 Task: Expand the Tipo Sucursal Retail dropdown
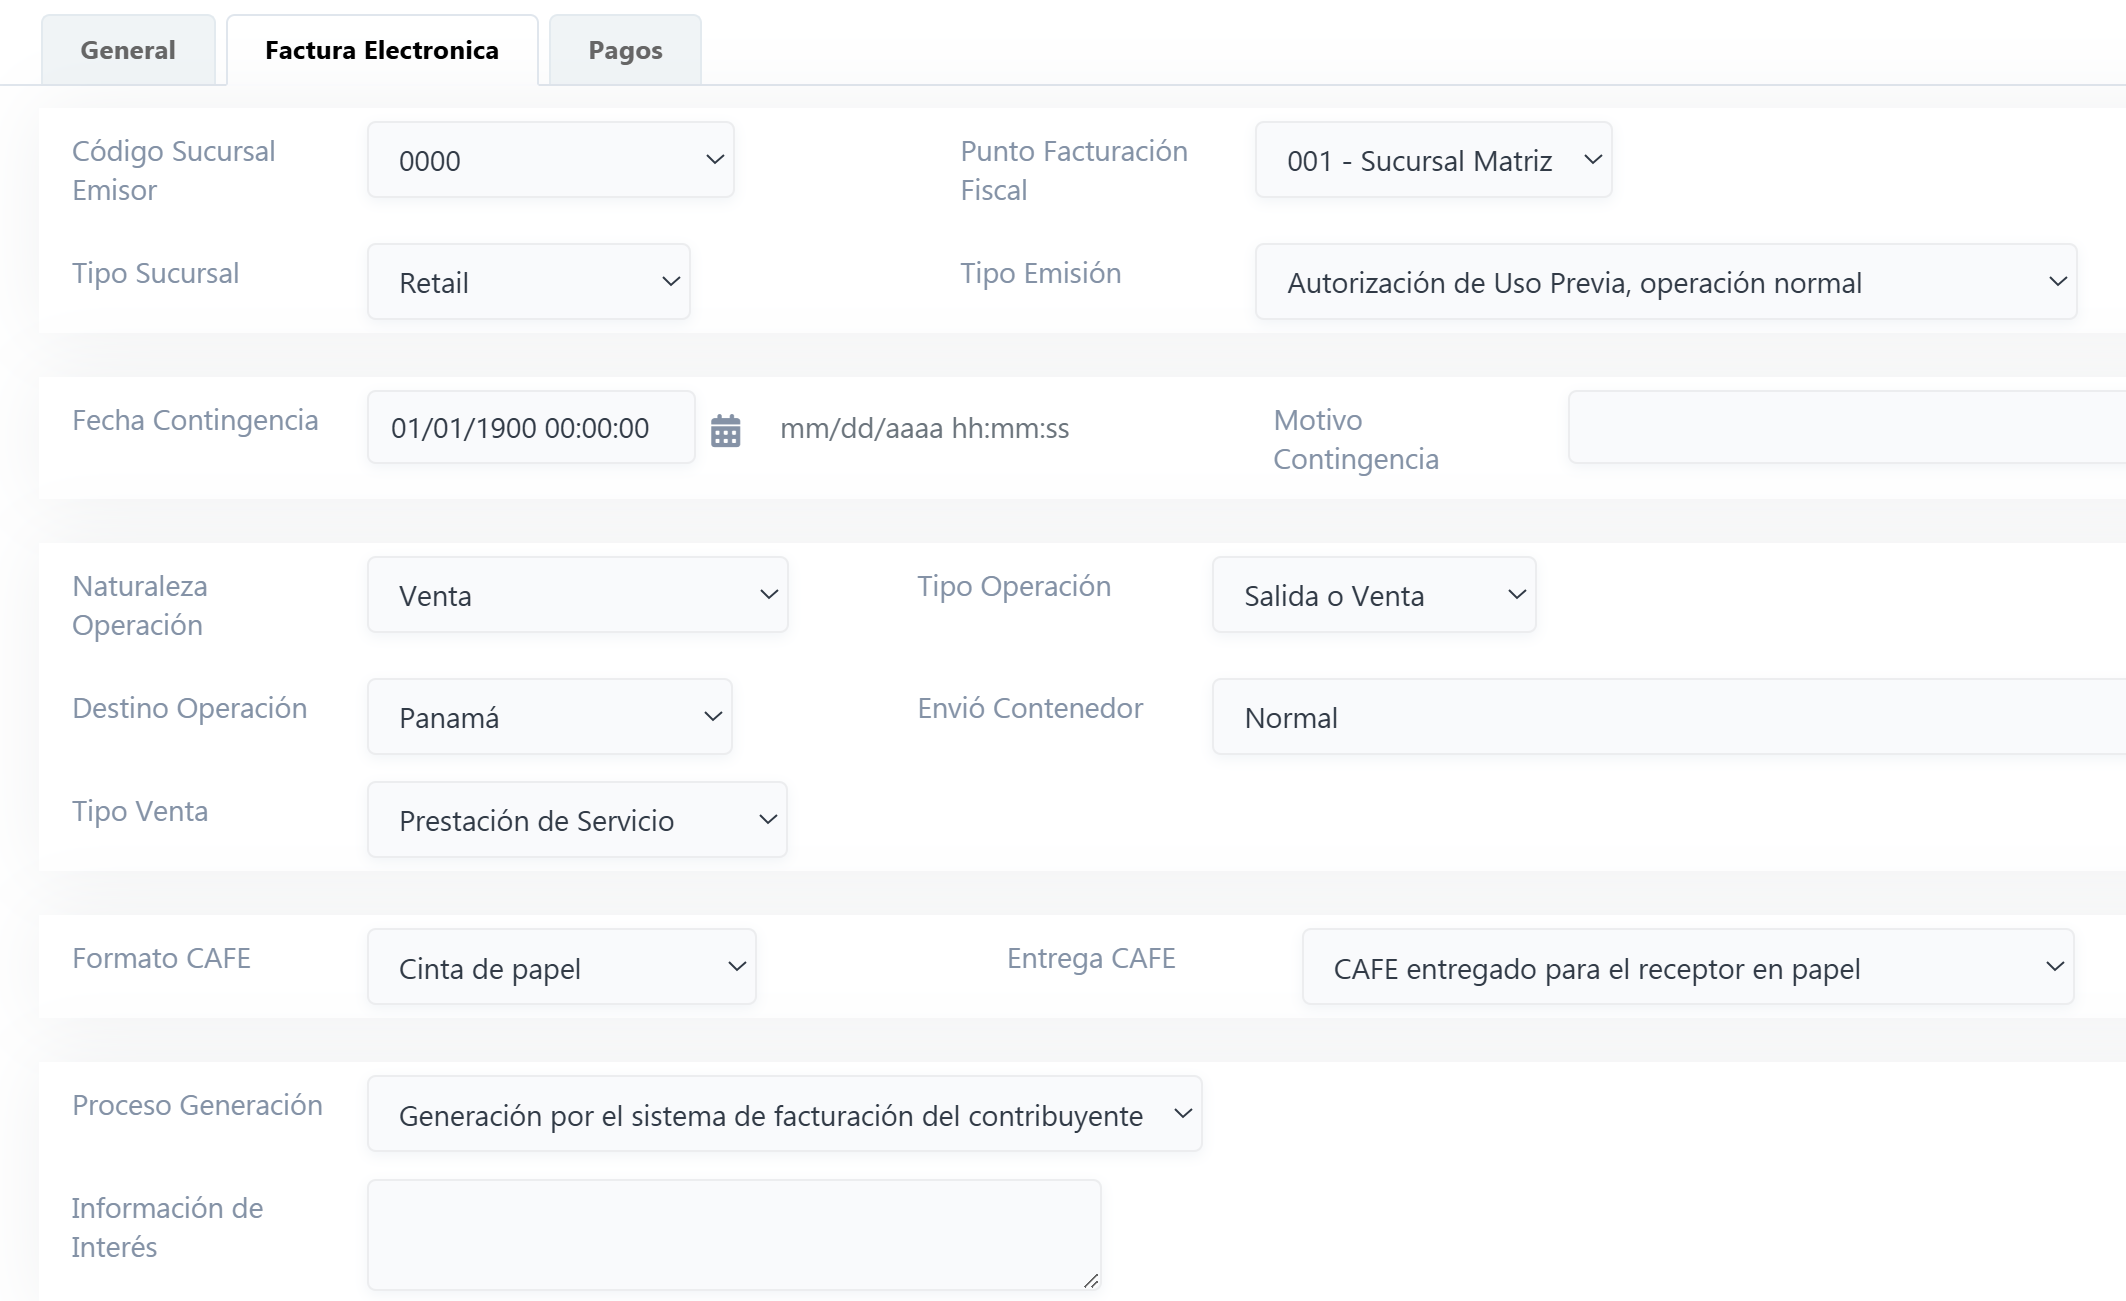click(528, 282)
